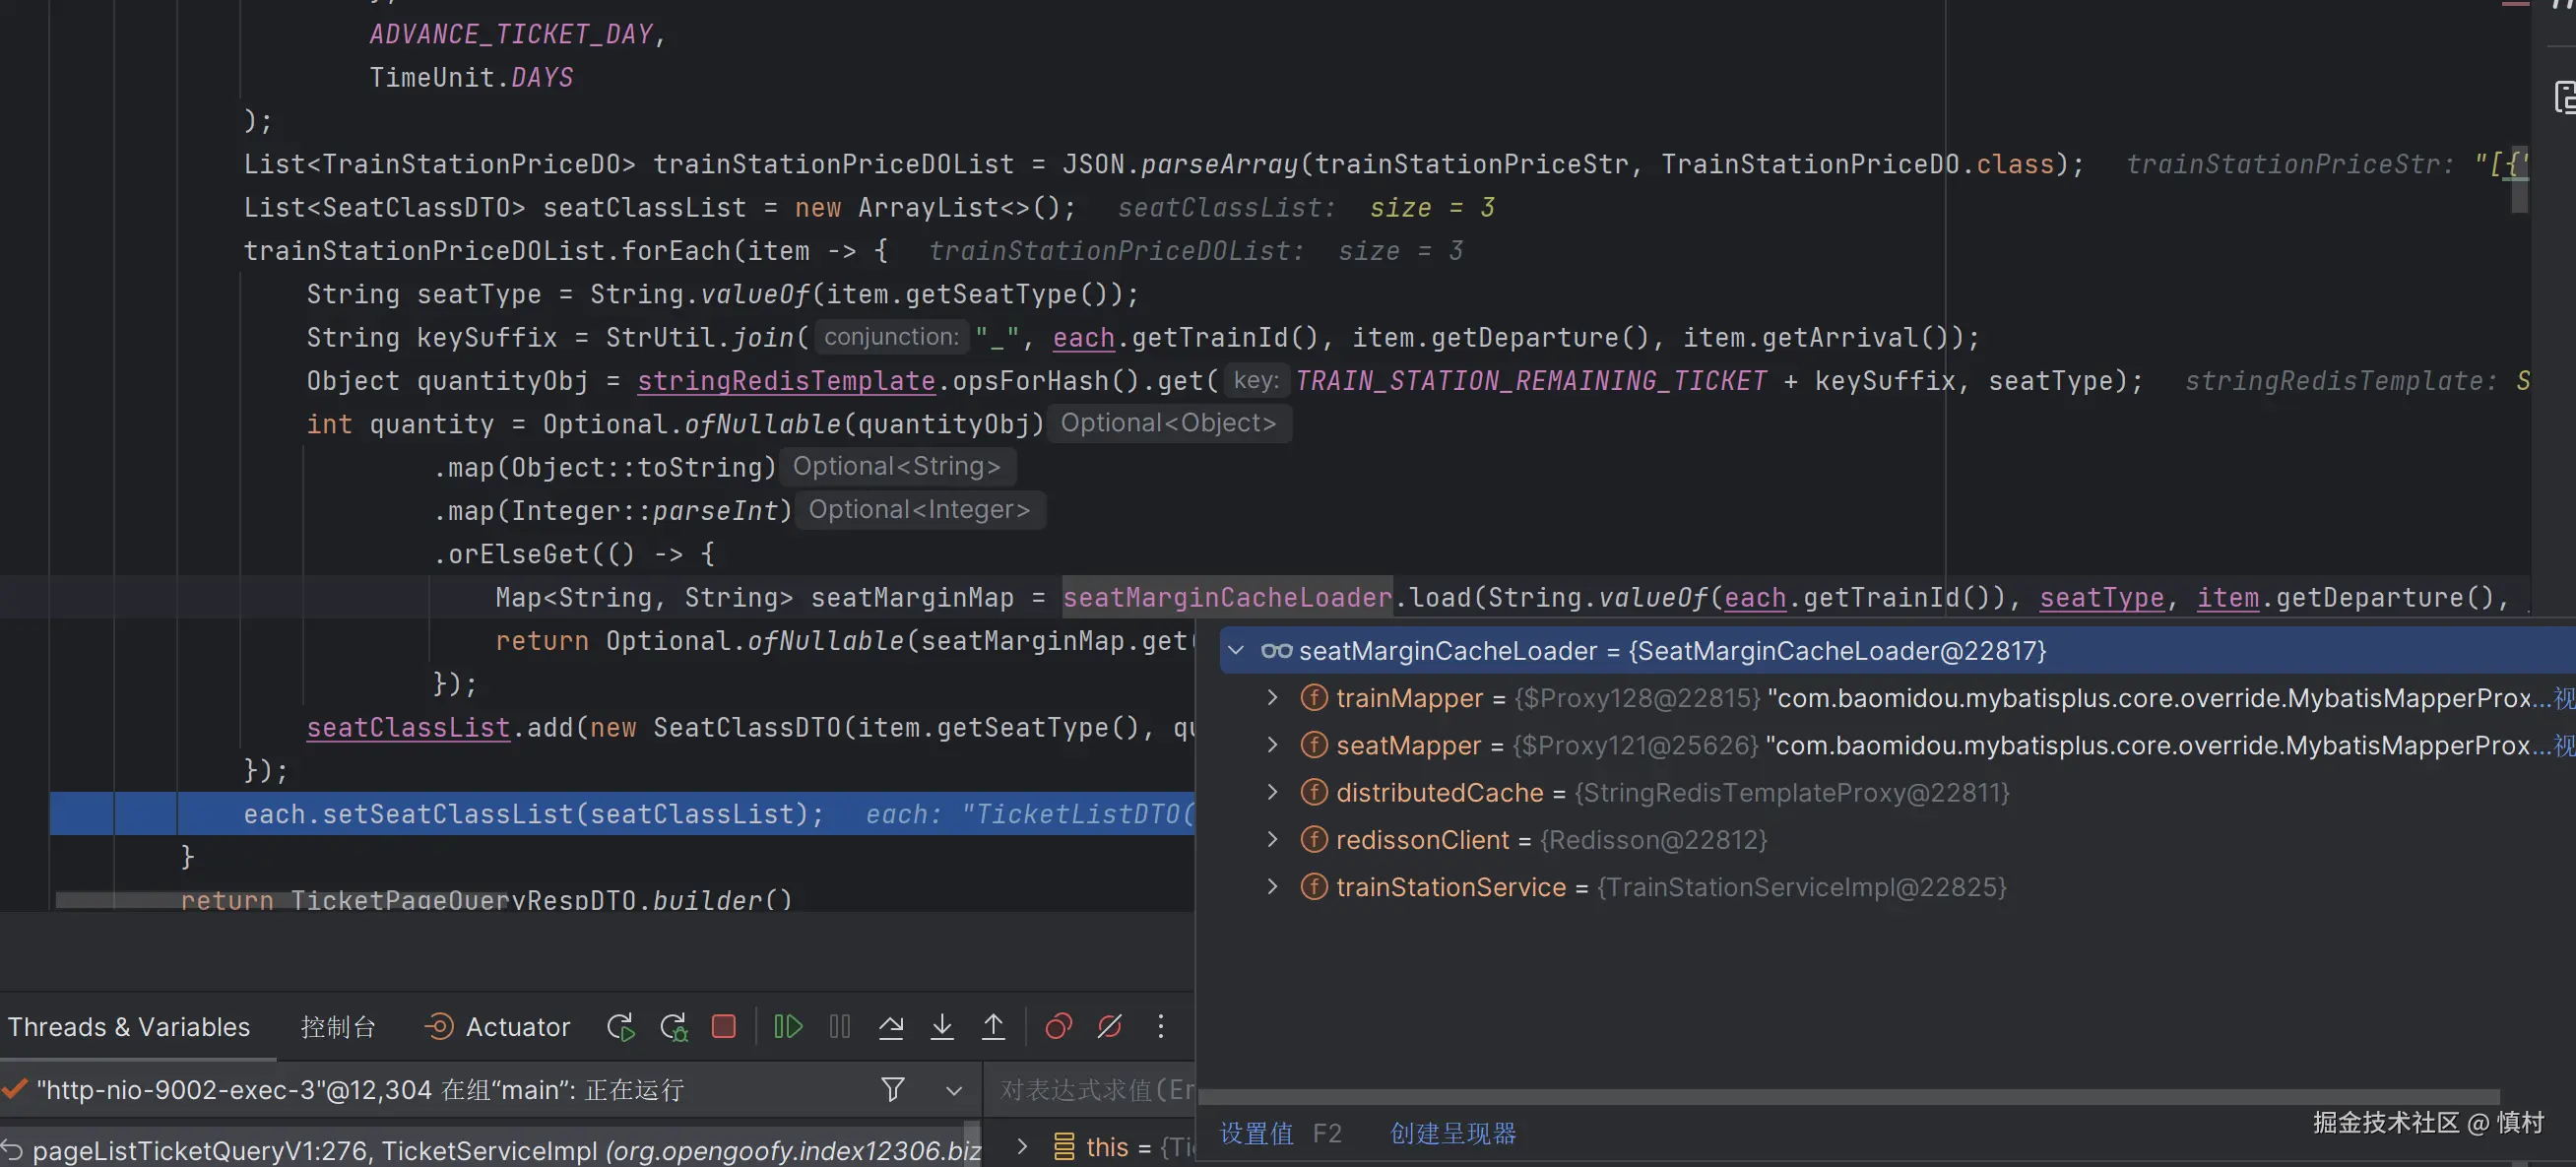Collapse seatMarginCacheLoader node
2576x1167 pixels.
[1236, 651]
